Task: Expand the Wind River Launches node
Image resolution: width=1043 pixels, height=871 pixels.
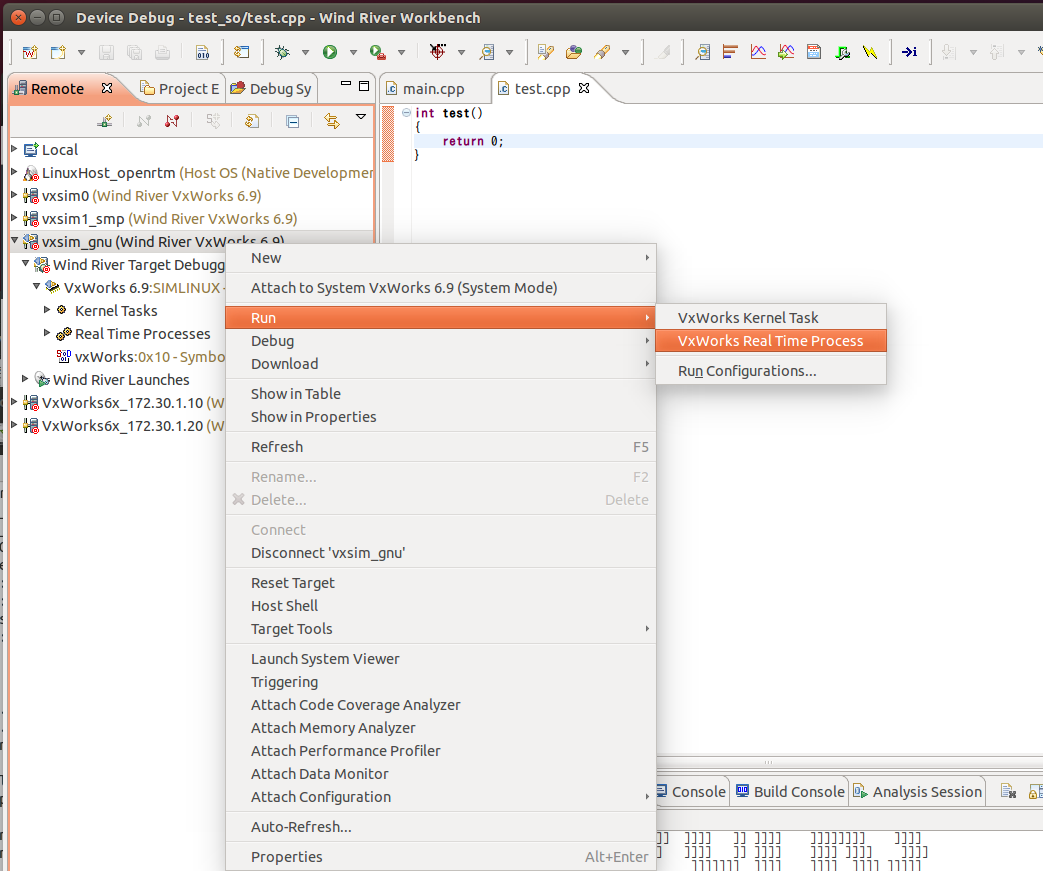Action: (x=25, y=378)
